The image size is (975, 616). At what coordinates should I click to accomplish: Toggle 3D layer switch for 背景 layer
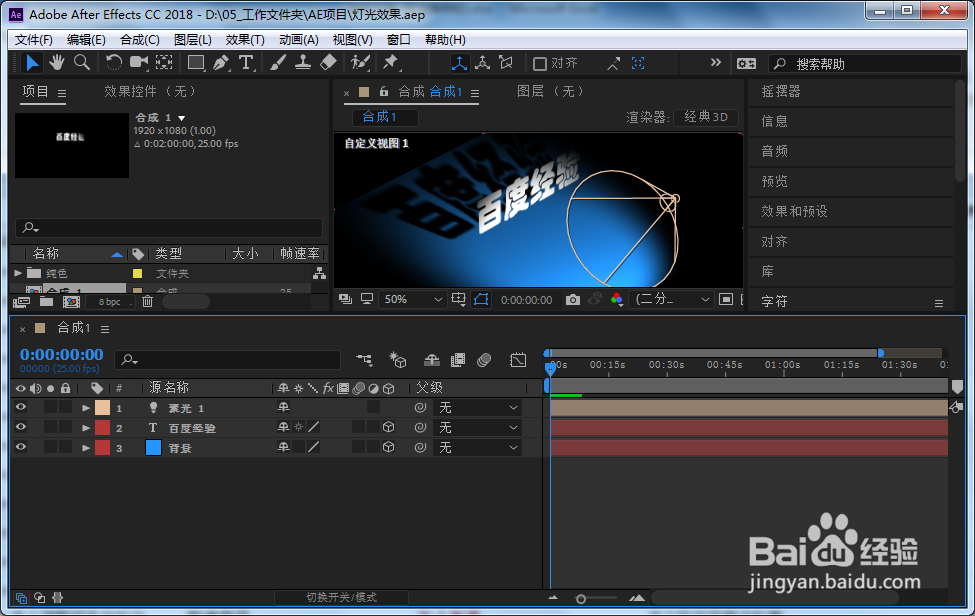pos(389,447)
